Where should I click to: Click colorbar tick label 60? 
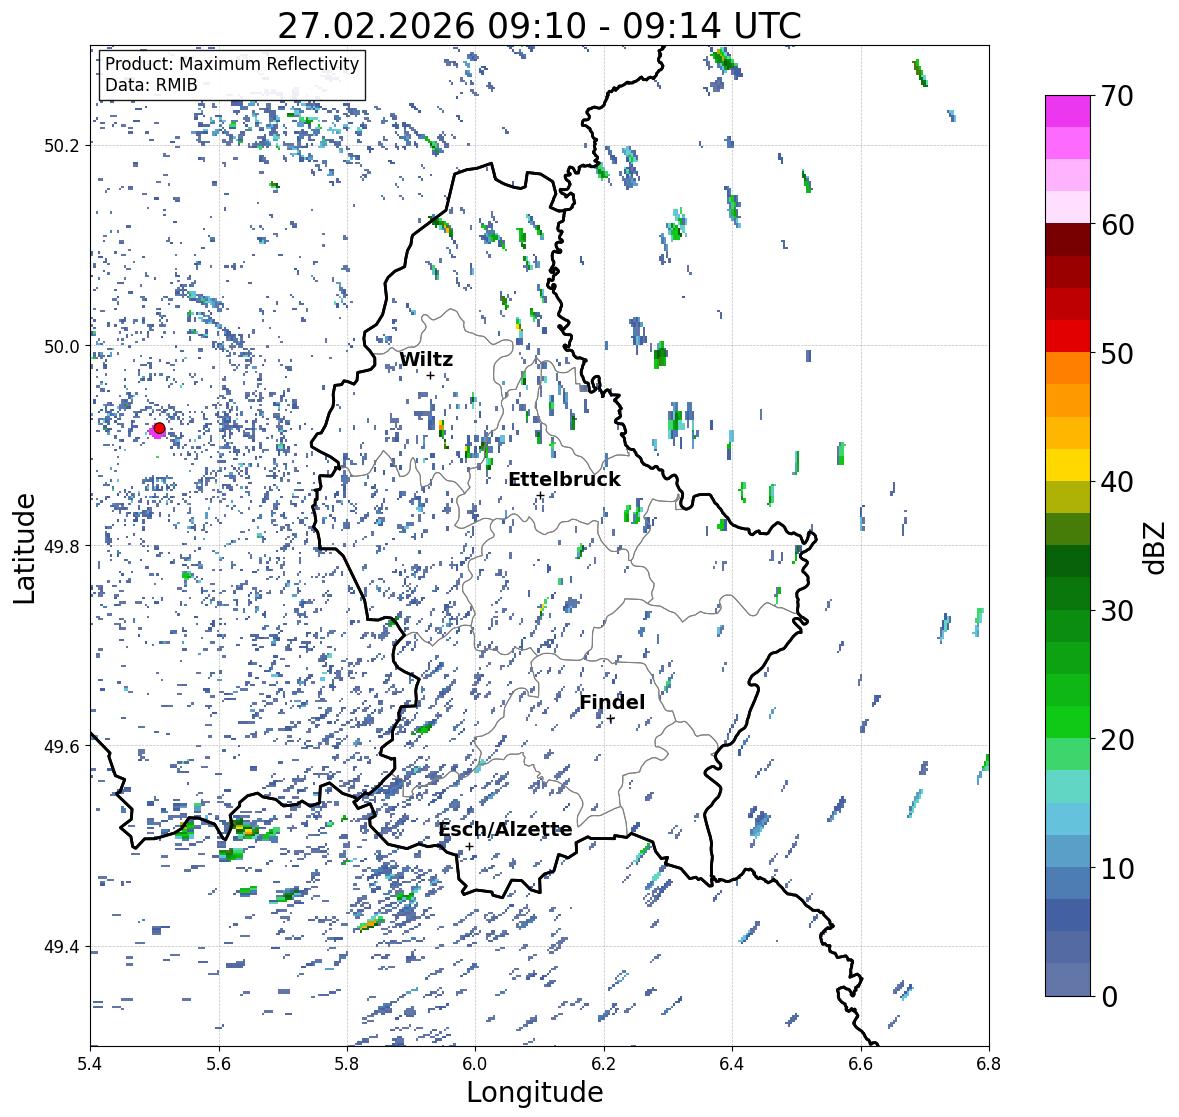[1117, 225]
